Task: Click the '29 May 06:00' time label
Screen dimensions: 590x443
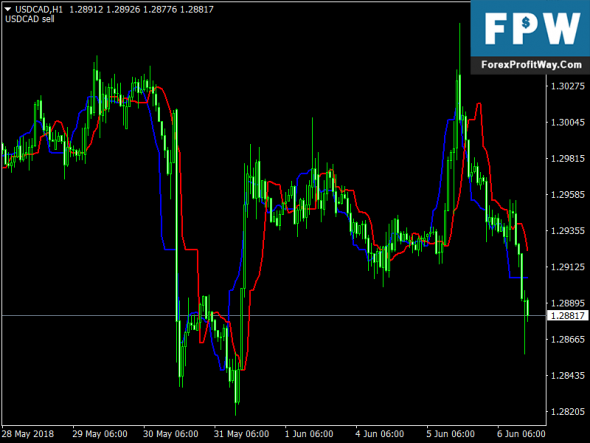Action: tap(100, 434)
